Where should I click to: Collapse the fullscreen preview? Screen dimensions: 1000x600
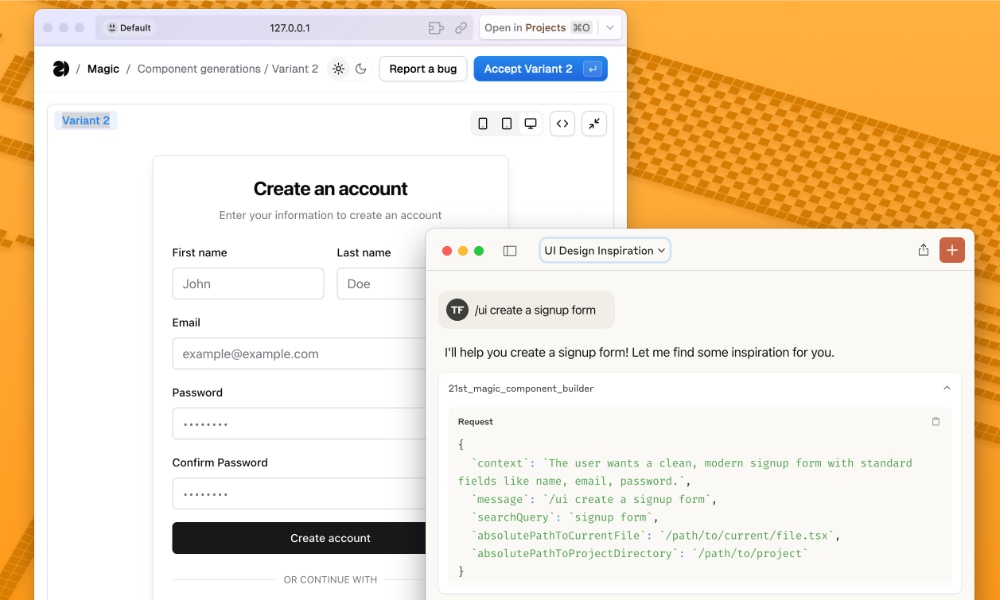[594, 124]
